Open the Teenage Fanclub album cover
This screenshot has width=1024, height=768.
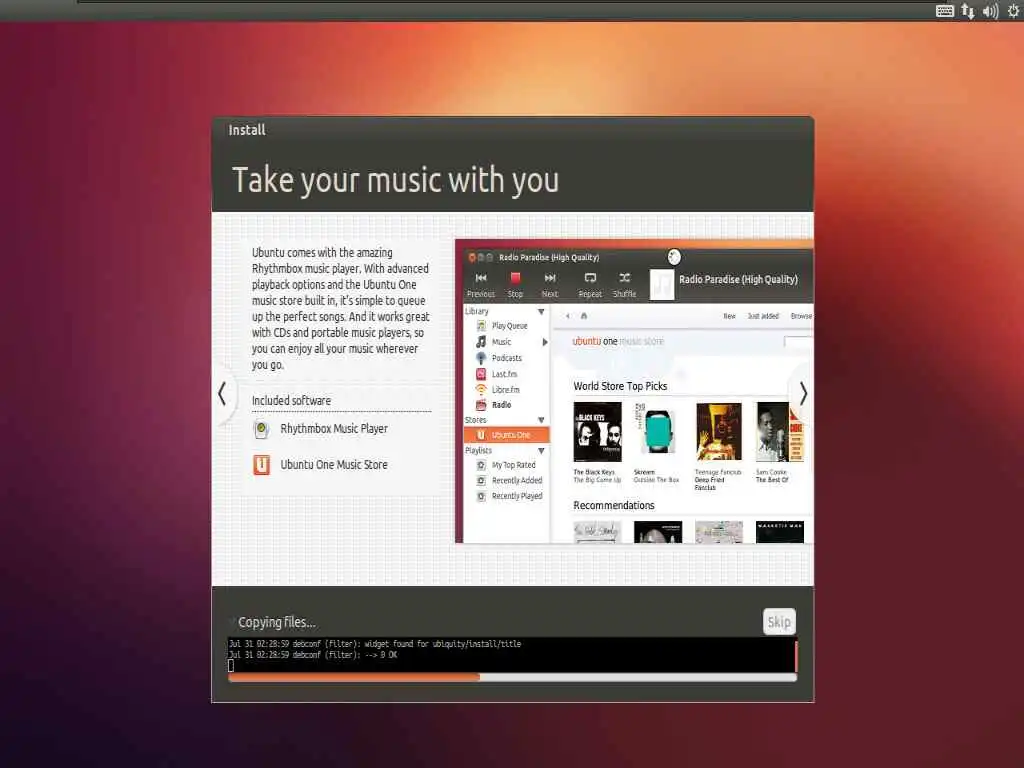[x=718, y=432]
